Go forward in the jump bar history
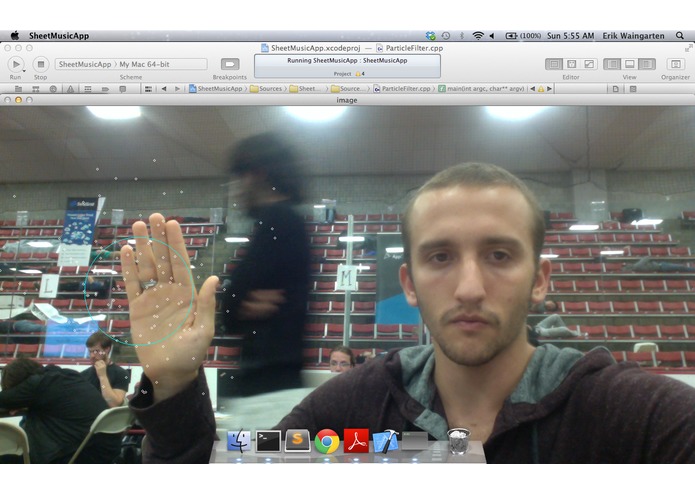Viewport: 695px width, 494px height. click(x=177, y=89)
